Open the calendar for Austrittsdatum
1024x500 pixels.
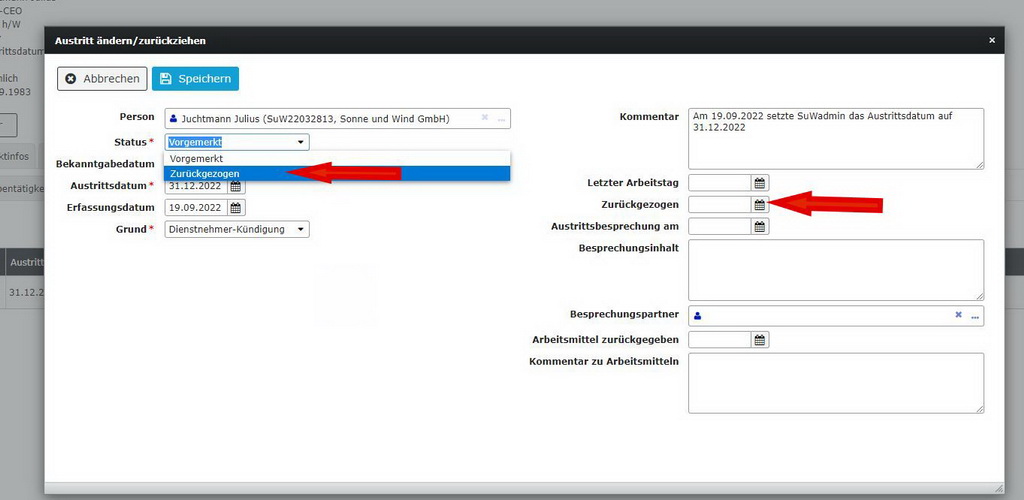click(x=236, y=186)
